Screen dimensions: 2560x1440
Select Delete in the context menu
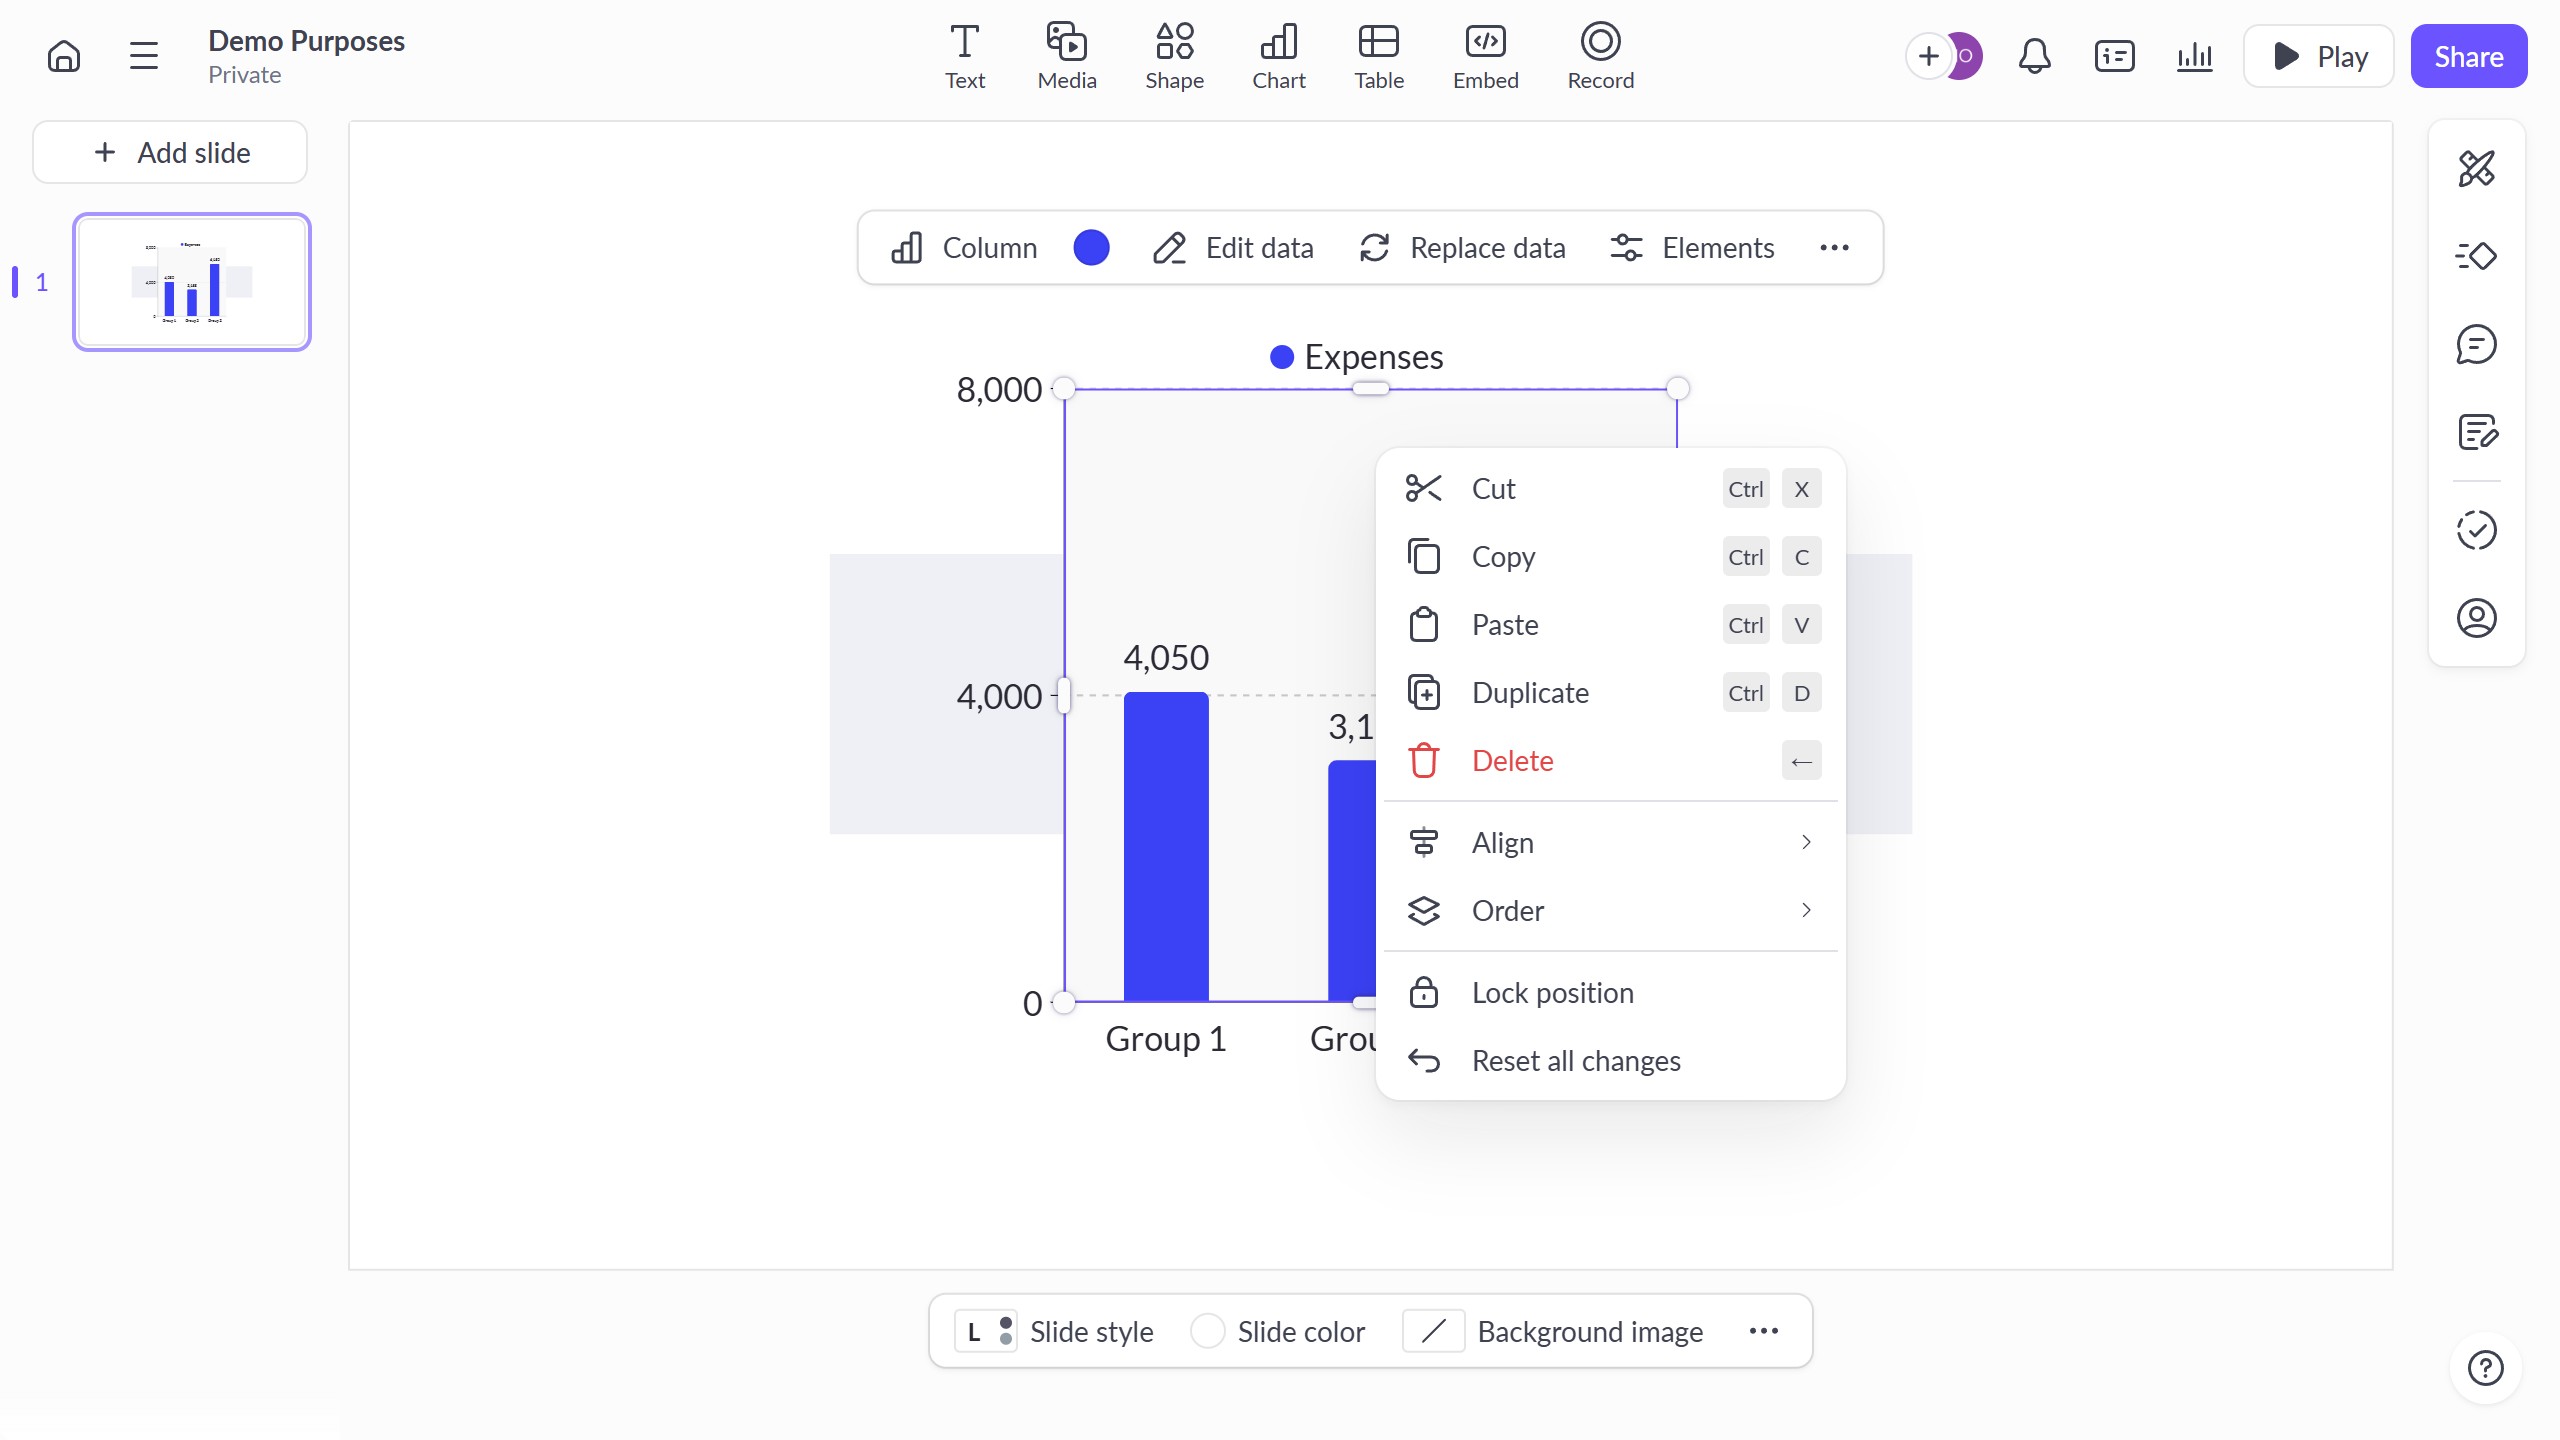1512,761
